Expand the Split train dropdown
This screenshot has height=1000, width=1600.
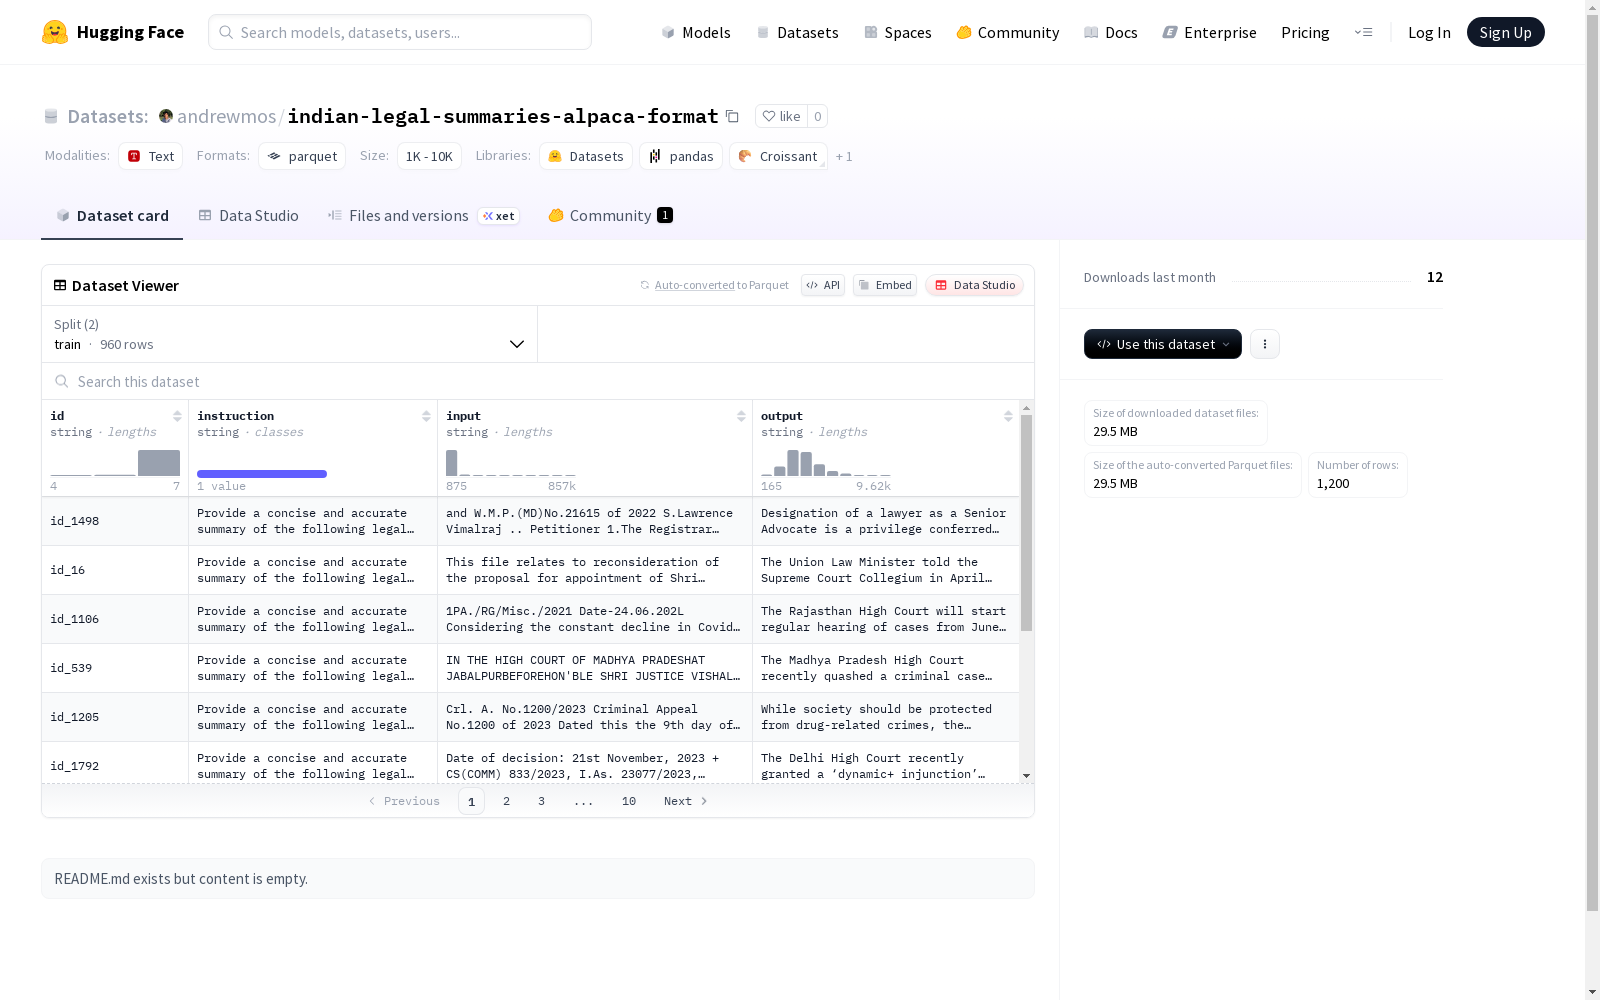290,334
